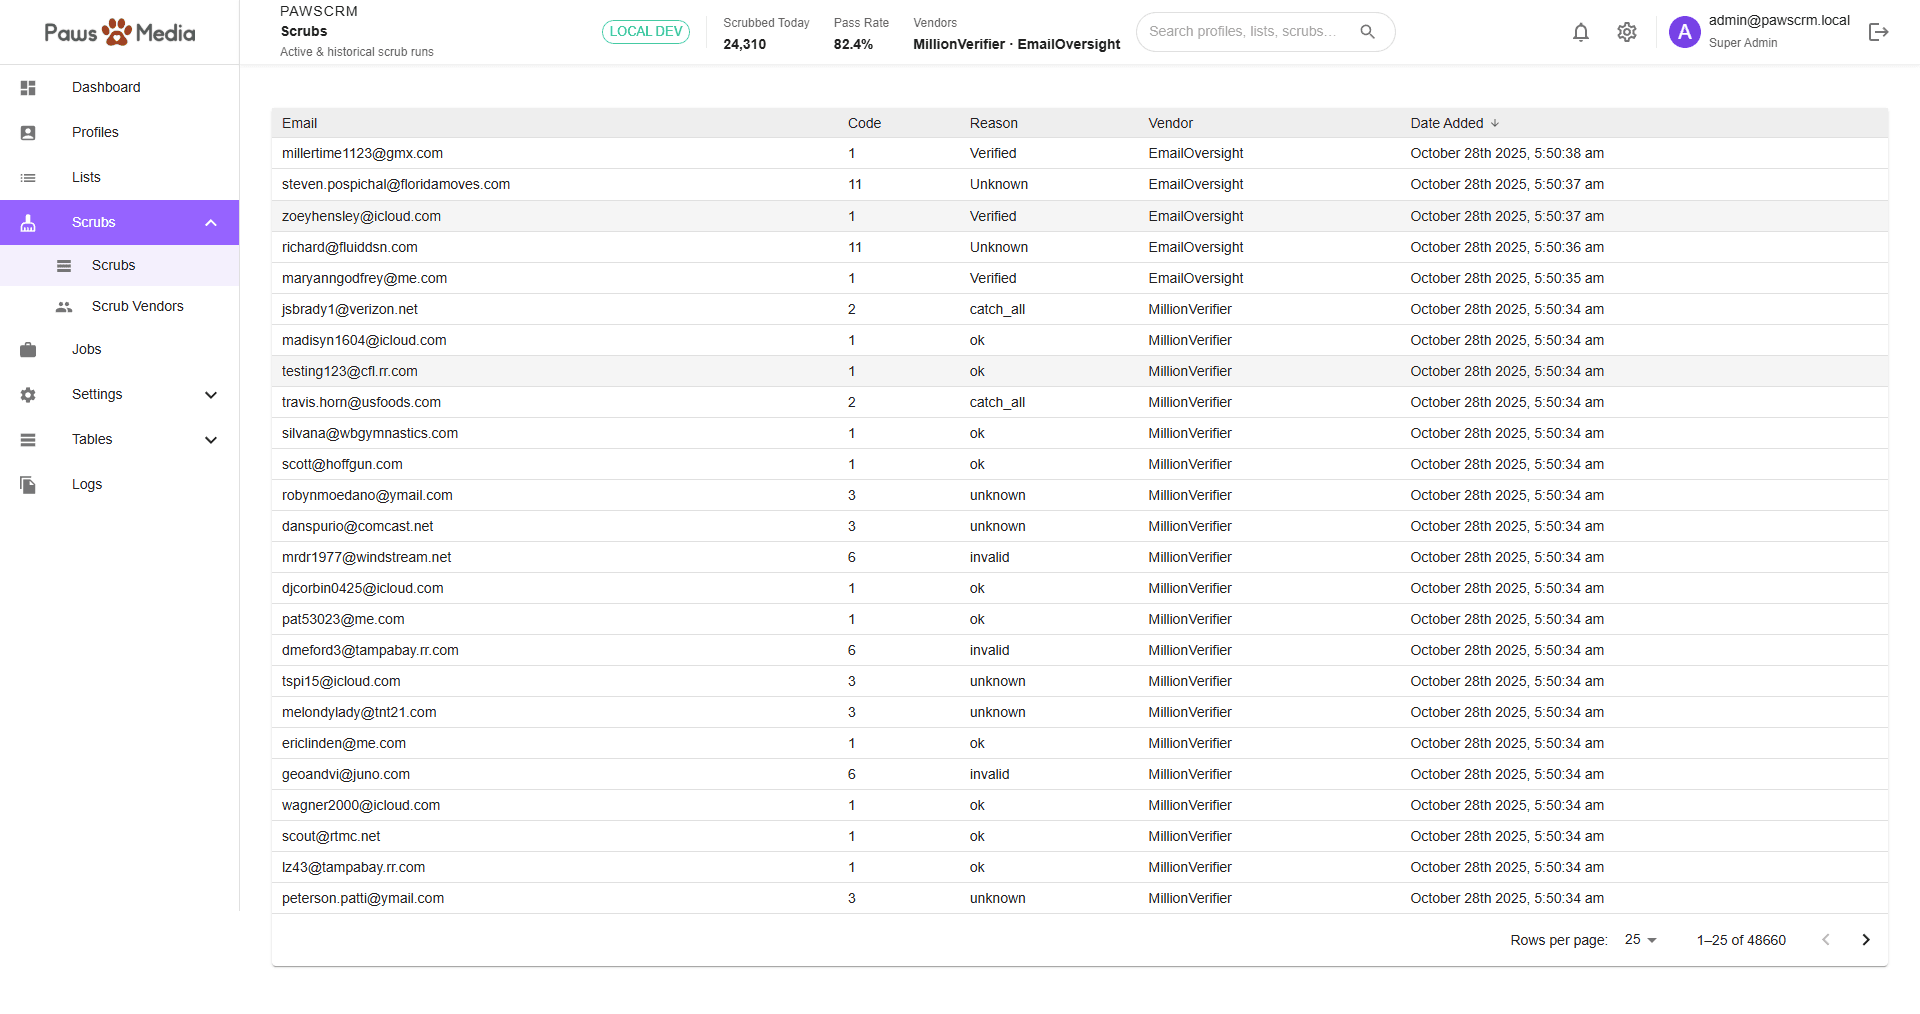Click the Email column header
Image resolution: width=1920 pixels, height=1014 pixels.
click(x=299, y=123)
